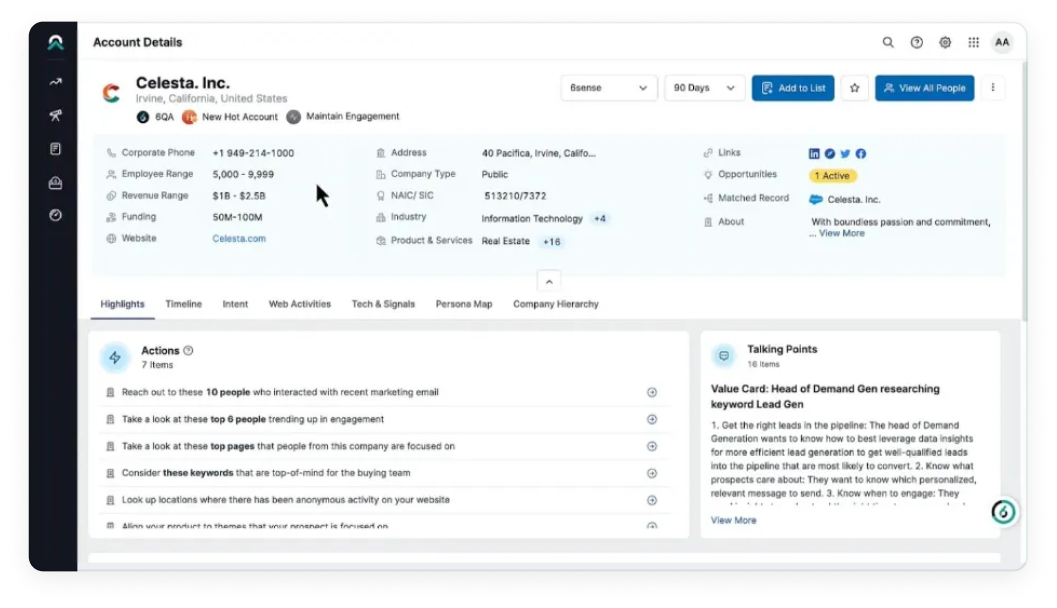Click the 5,000 - 9,999 employee range value
The width and height of the screenshot is (1057, 608).
coord(243,174)
